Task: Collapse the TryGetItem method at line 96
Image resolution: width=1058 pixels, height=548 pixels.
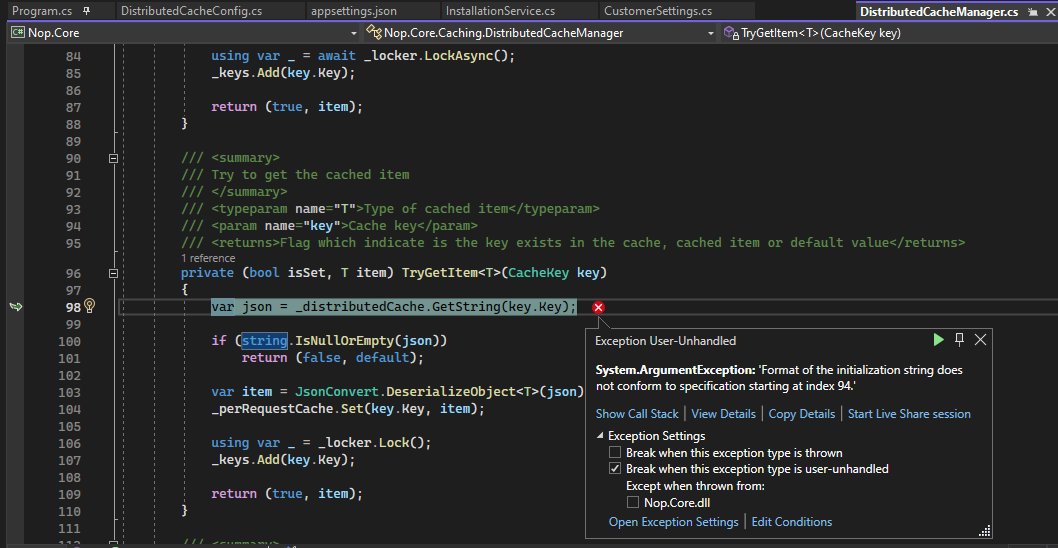Action: click(113, 273)
